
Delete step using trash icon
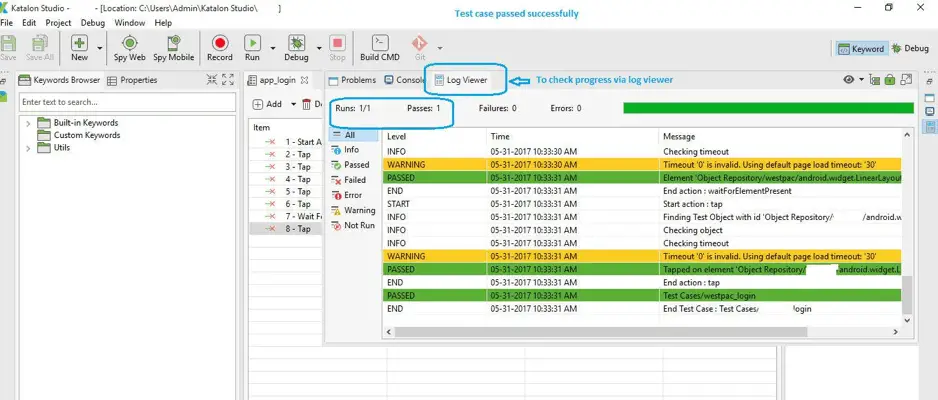click(307, 104)
